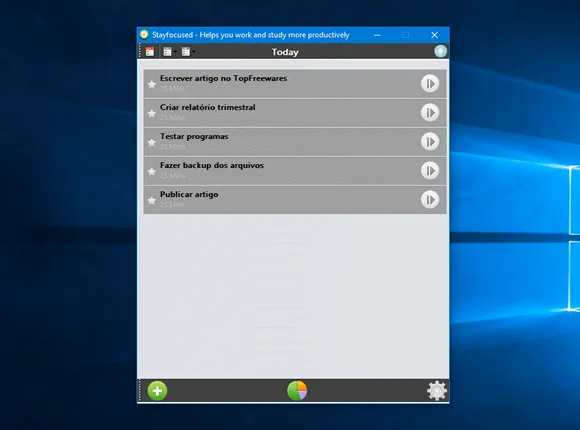Start the Testar programas task timer
580x430 pixels.
point(430,142)
